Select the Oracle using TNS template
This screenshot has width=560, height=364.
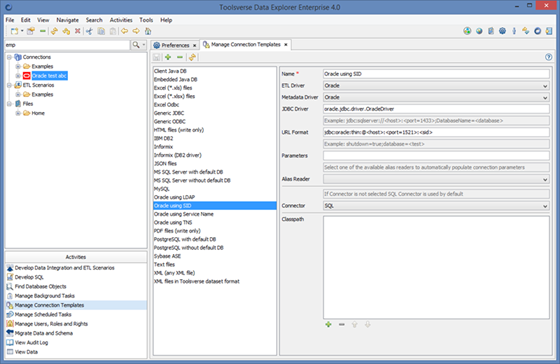pos(215,223)
